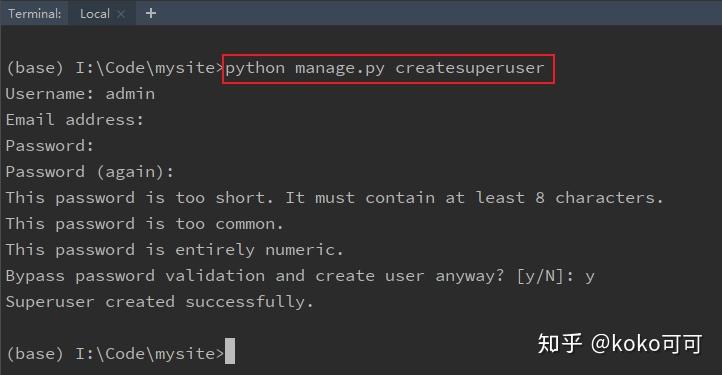
Task: Click the Terminal panel label
Action: [35, 14]
